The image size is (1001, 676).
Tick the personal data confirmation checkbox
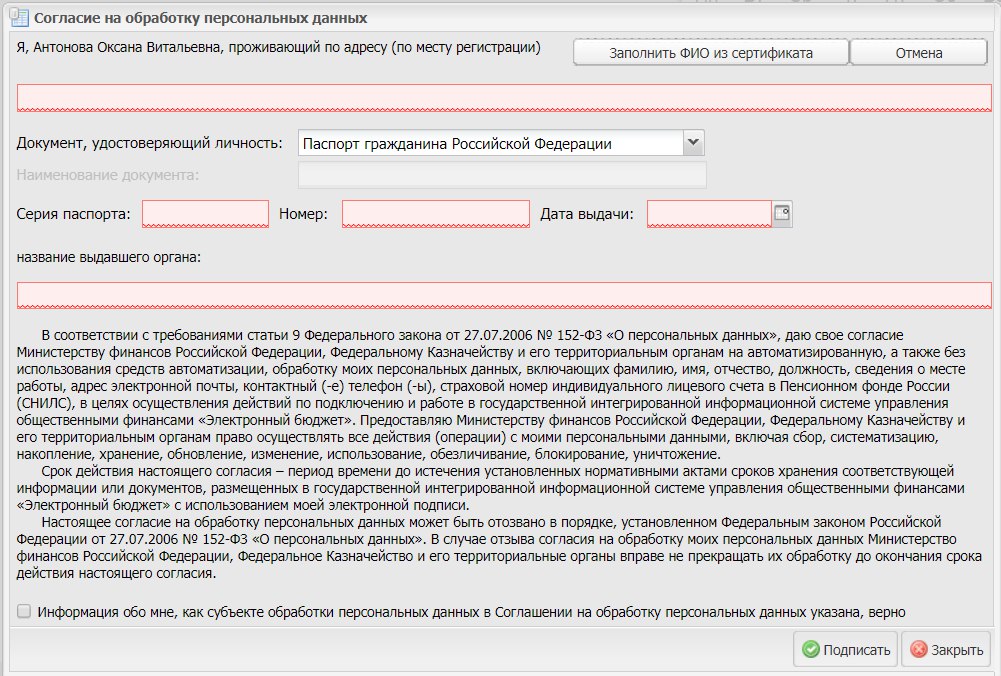[24, 612]
